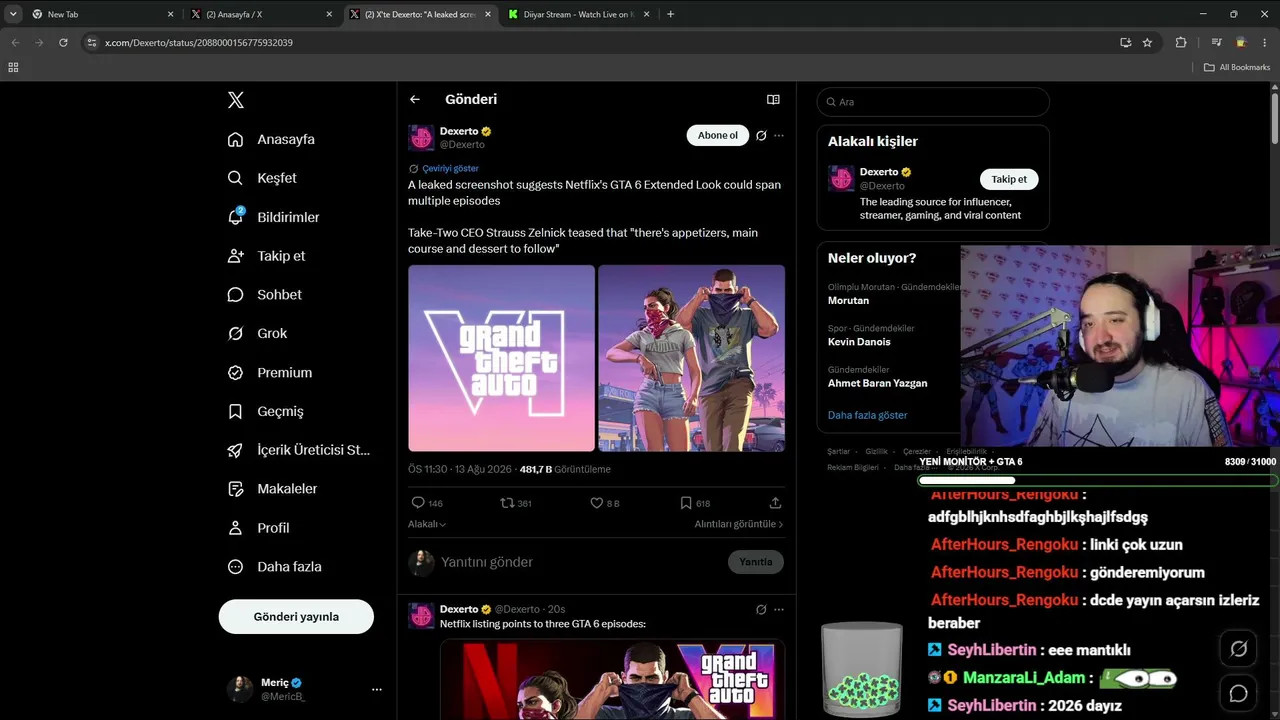Expand Daha fazla in the sidebar
Image resolution: width=1280 pixels, height=720 pixels.
coord(275,567)
